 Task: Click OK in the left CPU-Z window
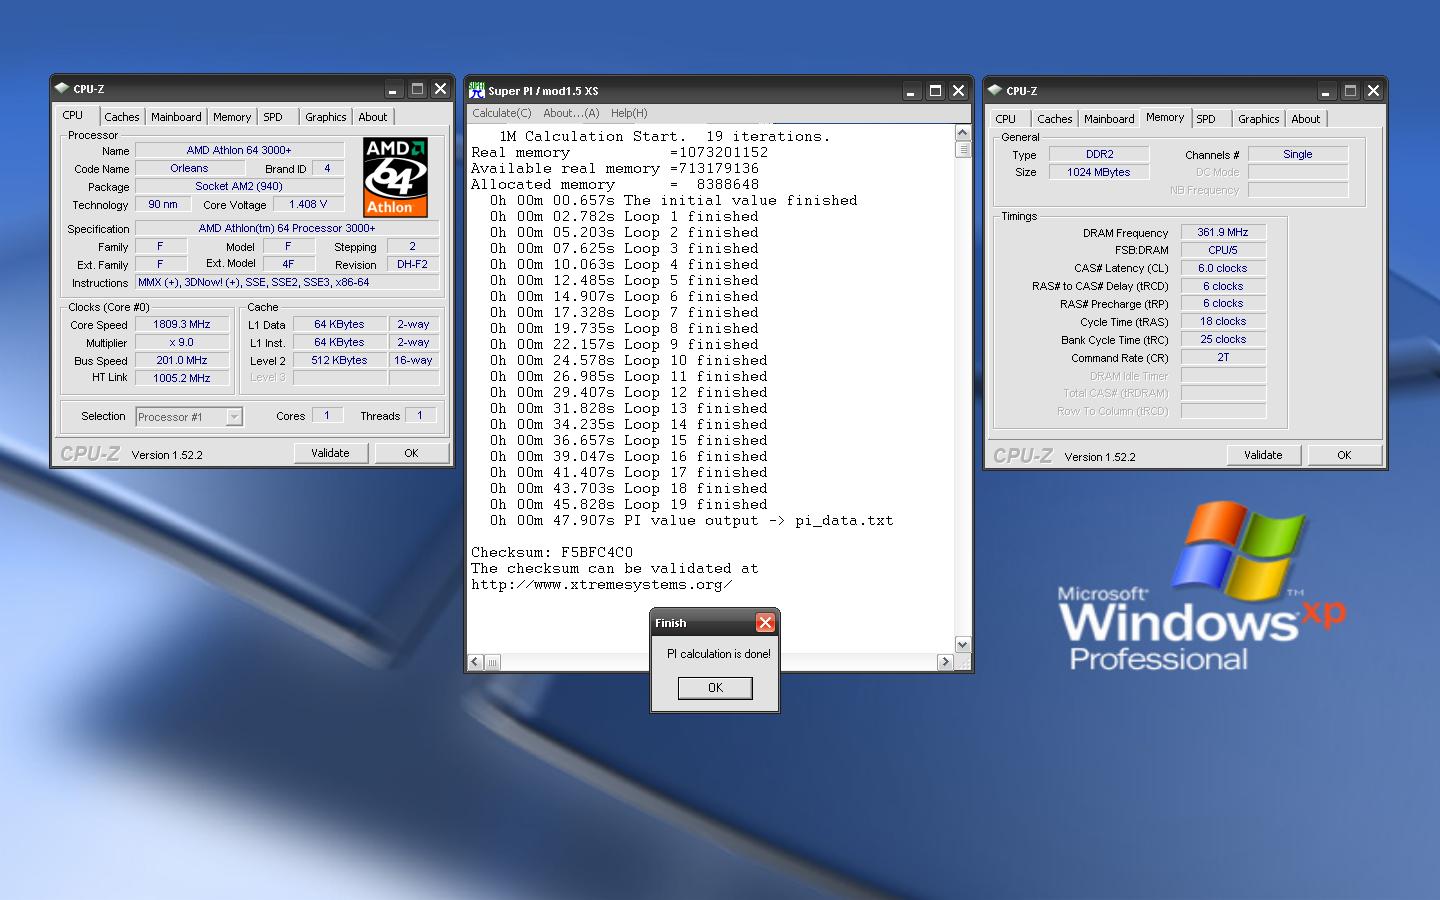(x=411, y=453)
